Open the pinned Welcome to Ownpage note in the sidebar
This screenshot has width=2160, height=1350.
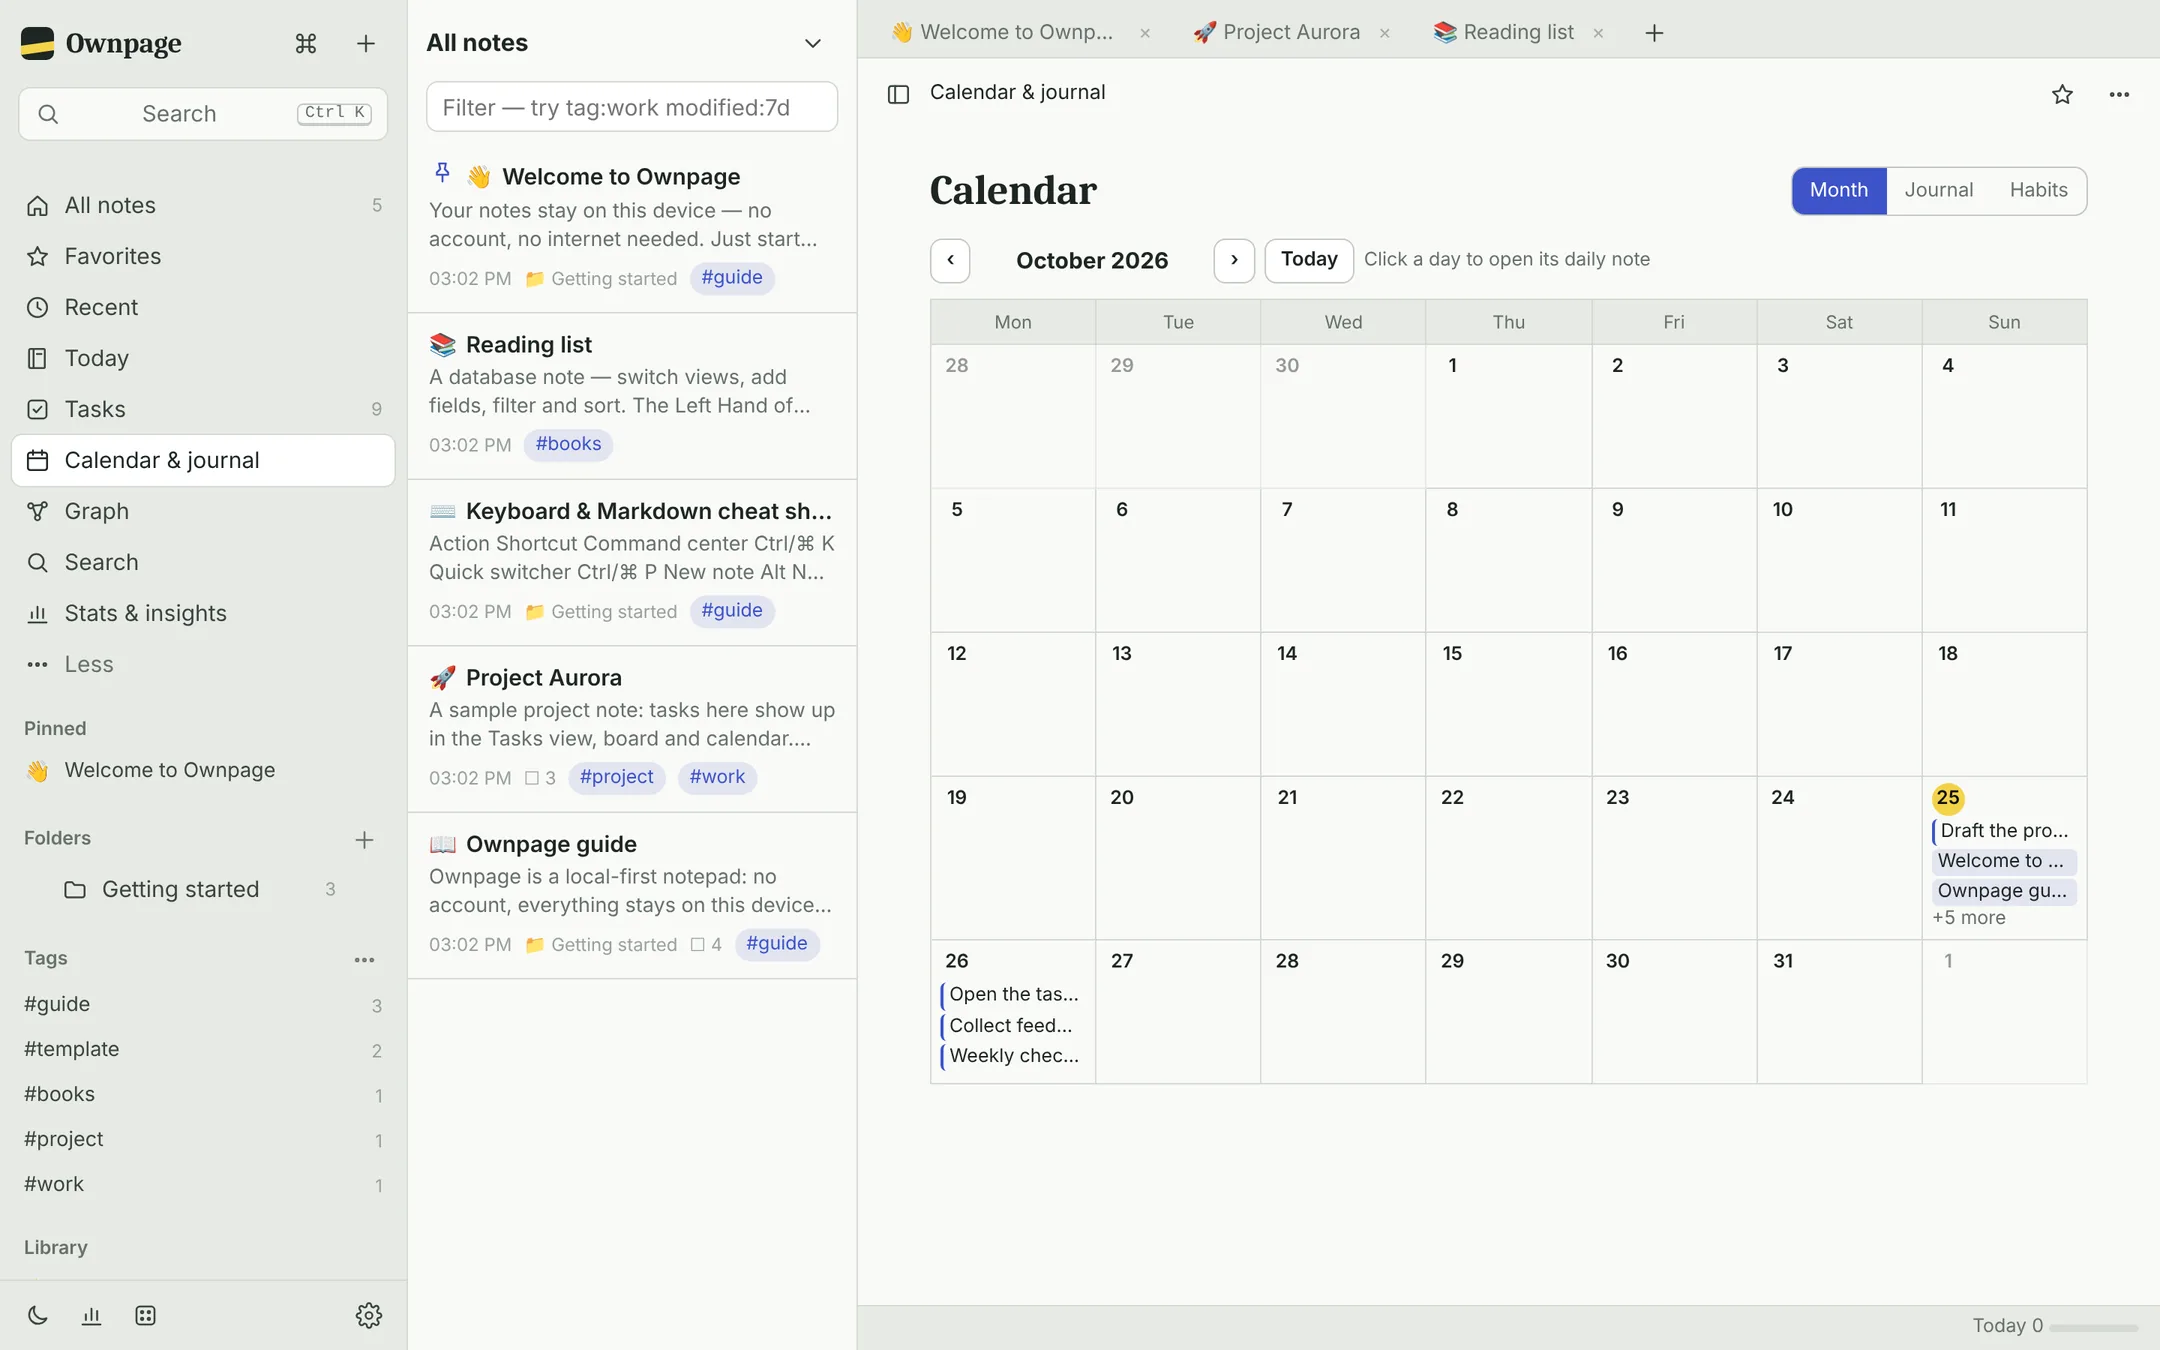click(x=203, y=770)
